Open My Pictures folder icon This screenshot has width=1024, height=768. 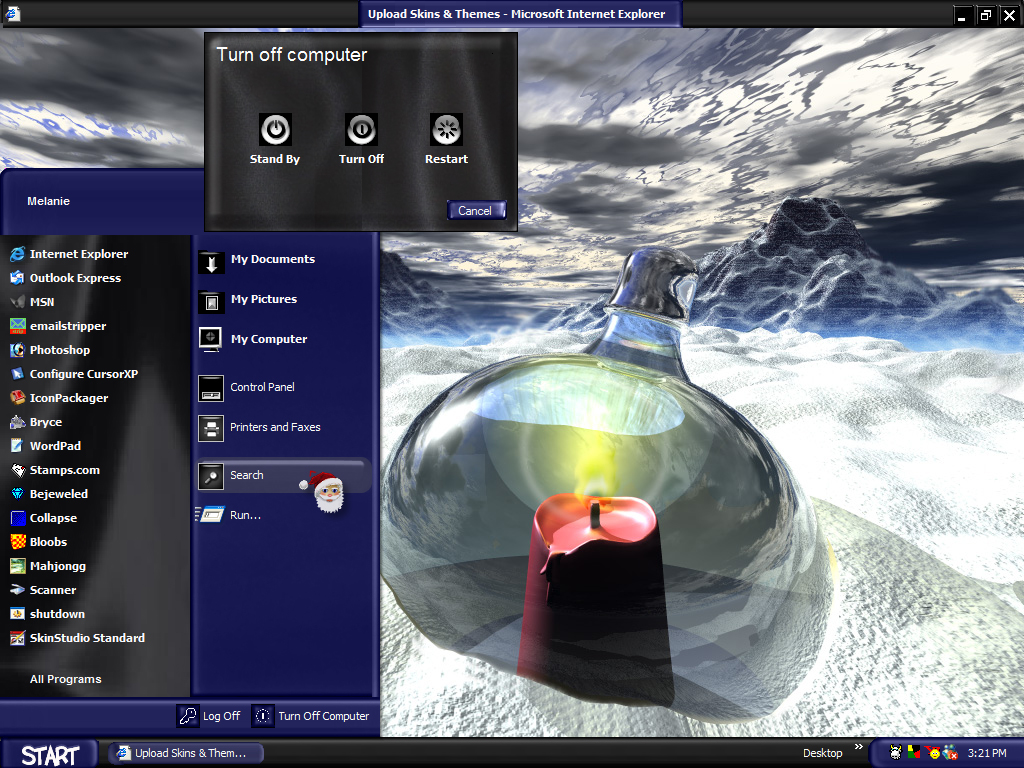(211, 300)
